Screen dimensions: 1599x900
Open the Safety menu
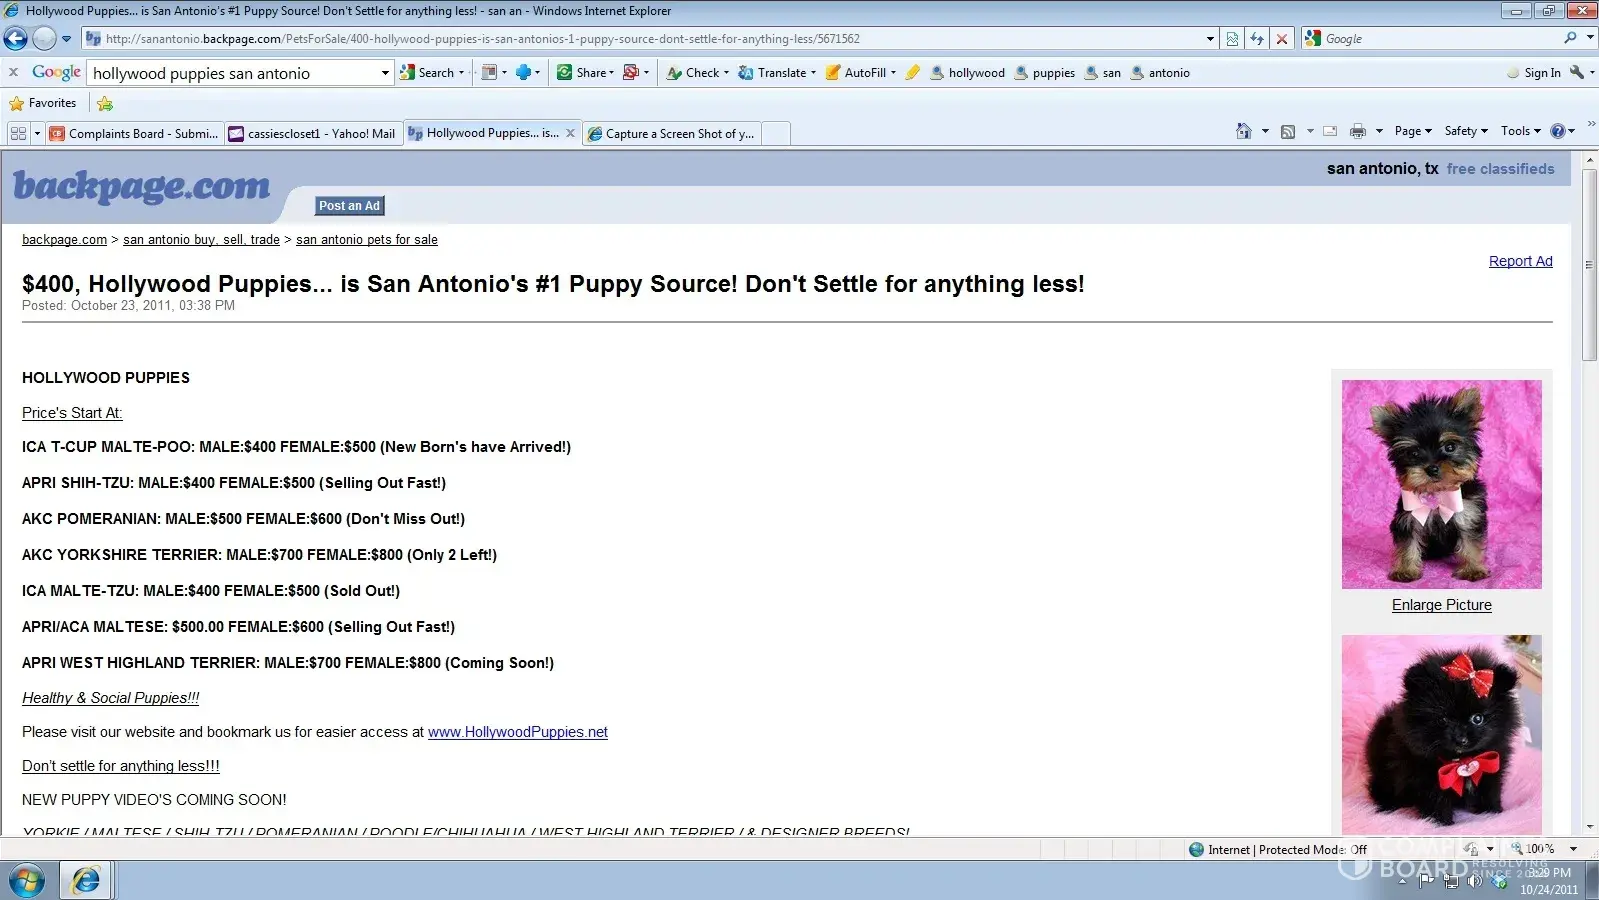tap(1465, 131)
